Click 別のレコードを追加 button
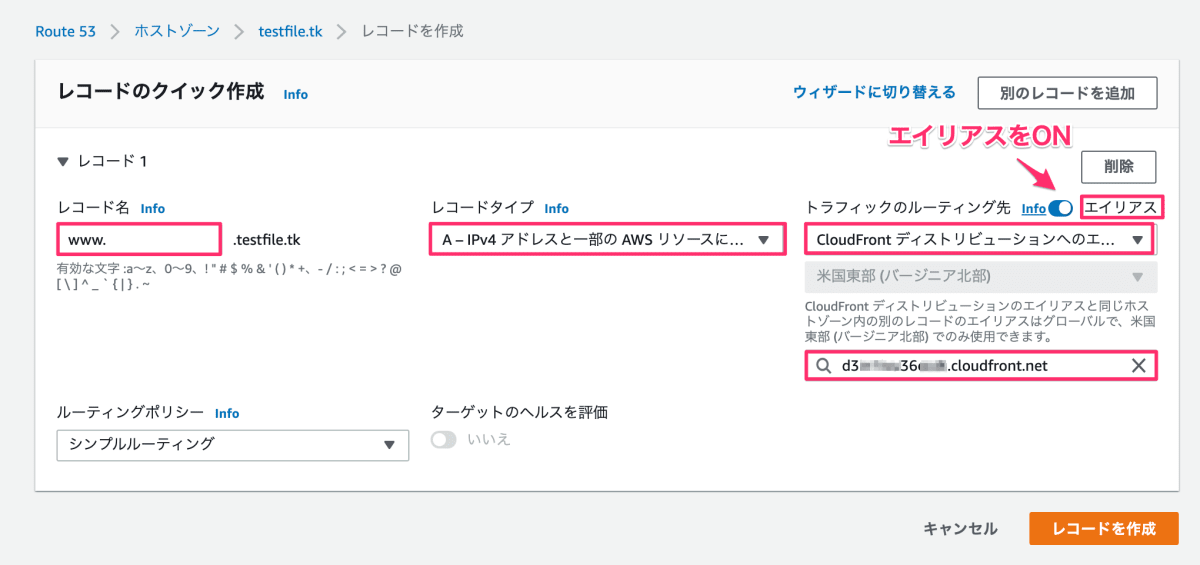 click(1067, 93)
